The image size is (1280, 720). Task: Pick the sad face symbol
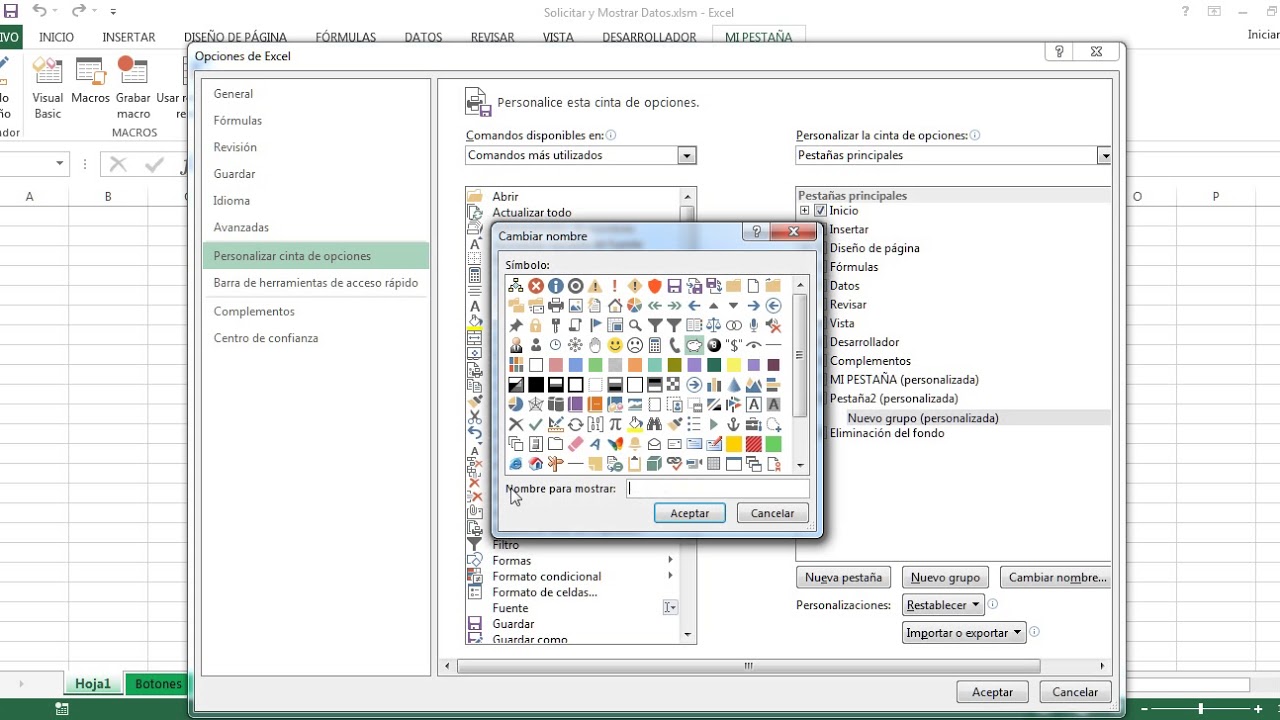click(635, 345)
